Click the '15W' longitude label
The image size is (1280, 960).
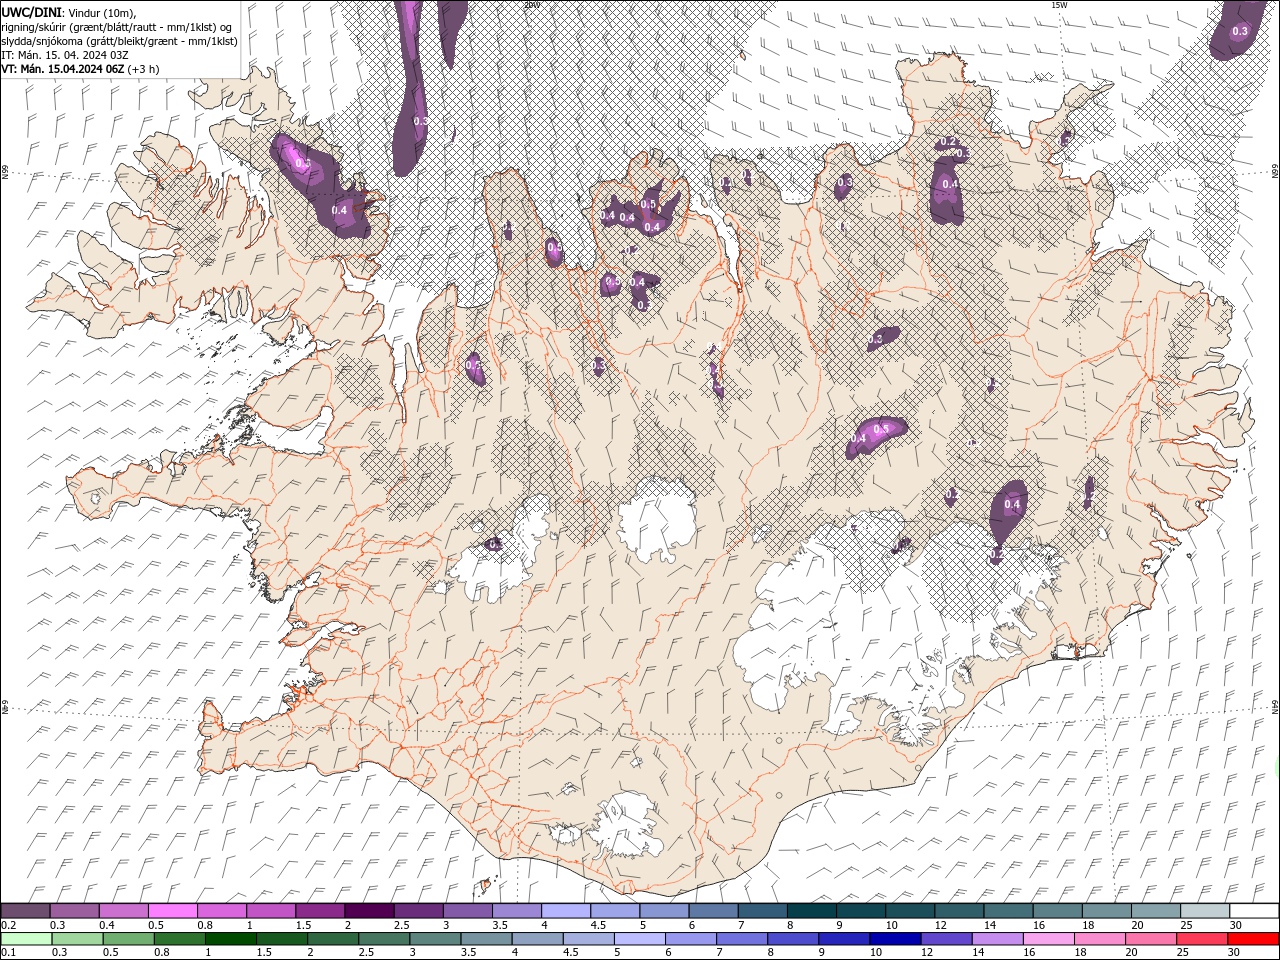(x=1059, y=5)
